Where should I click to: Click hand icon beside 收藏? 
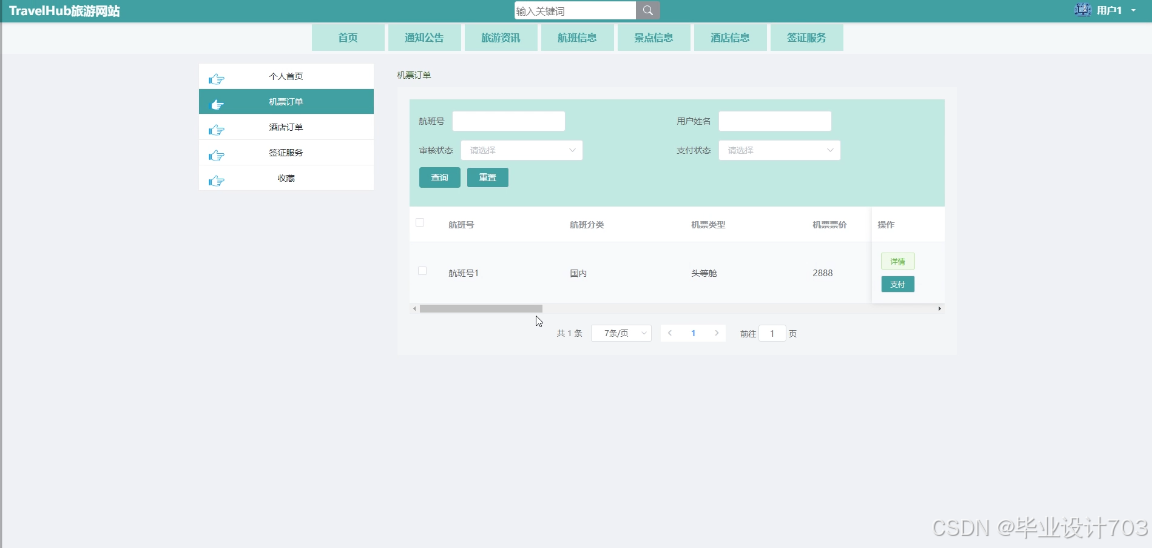(216, 181)
